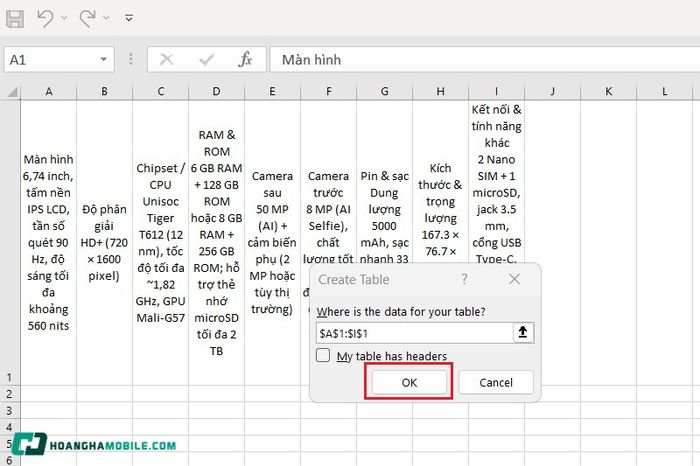Select column C header

click(x=161, y=92)
